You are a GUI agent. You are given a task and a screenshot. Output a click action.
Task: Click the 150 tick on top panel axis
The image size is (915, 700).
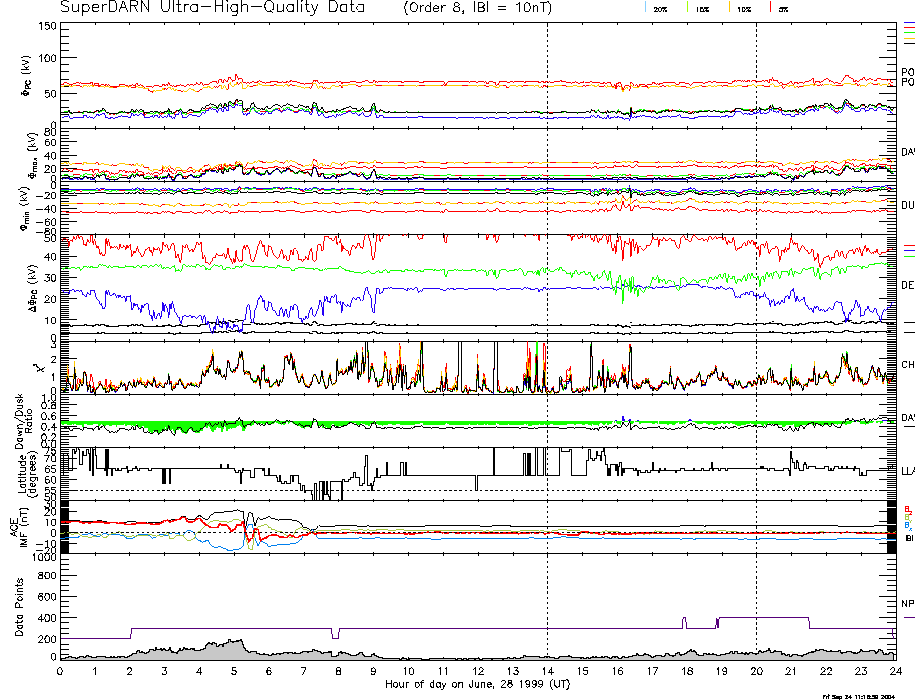46,25
